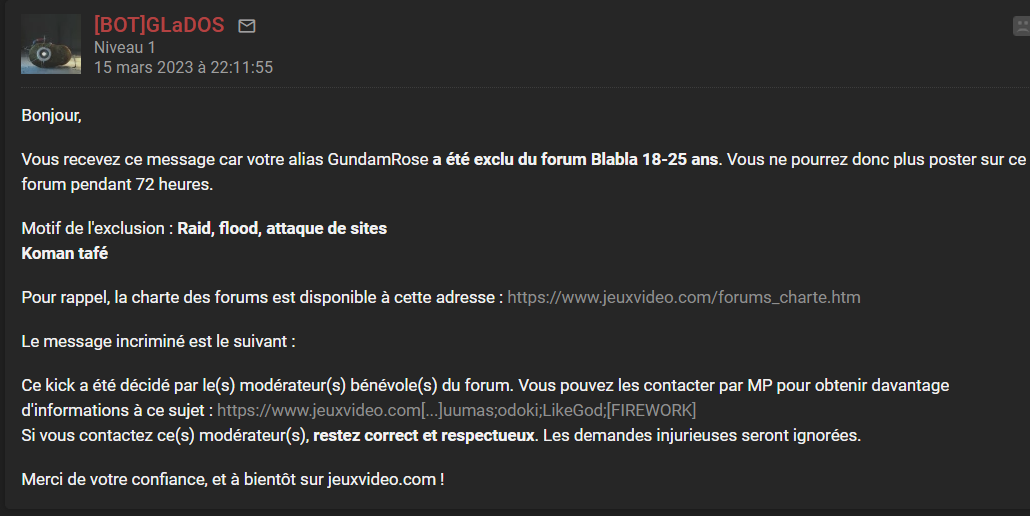Click the Niveau 1 level label
1030x516 pixels.
click(125, 47)
